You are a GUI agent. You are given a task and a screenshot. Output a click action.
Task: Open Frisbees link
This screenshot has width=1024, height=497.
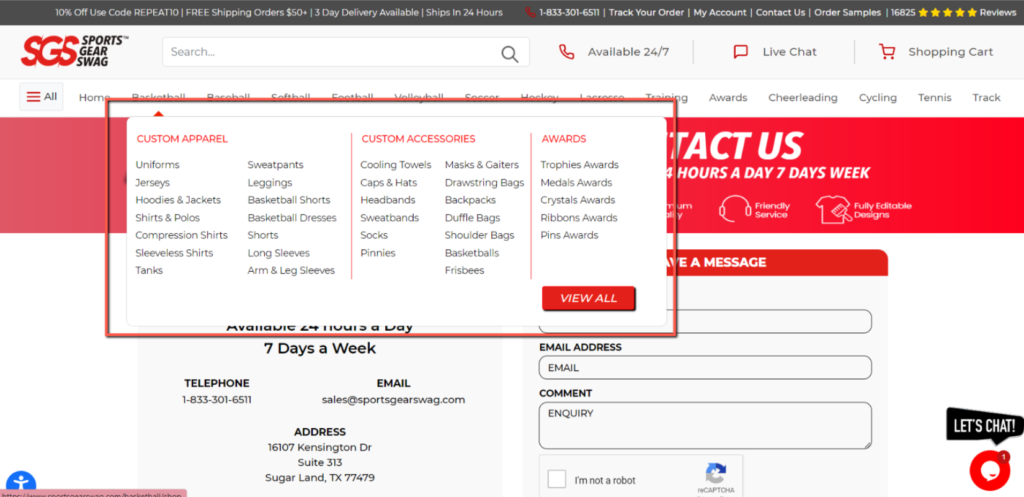point(464,270)
